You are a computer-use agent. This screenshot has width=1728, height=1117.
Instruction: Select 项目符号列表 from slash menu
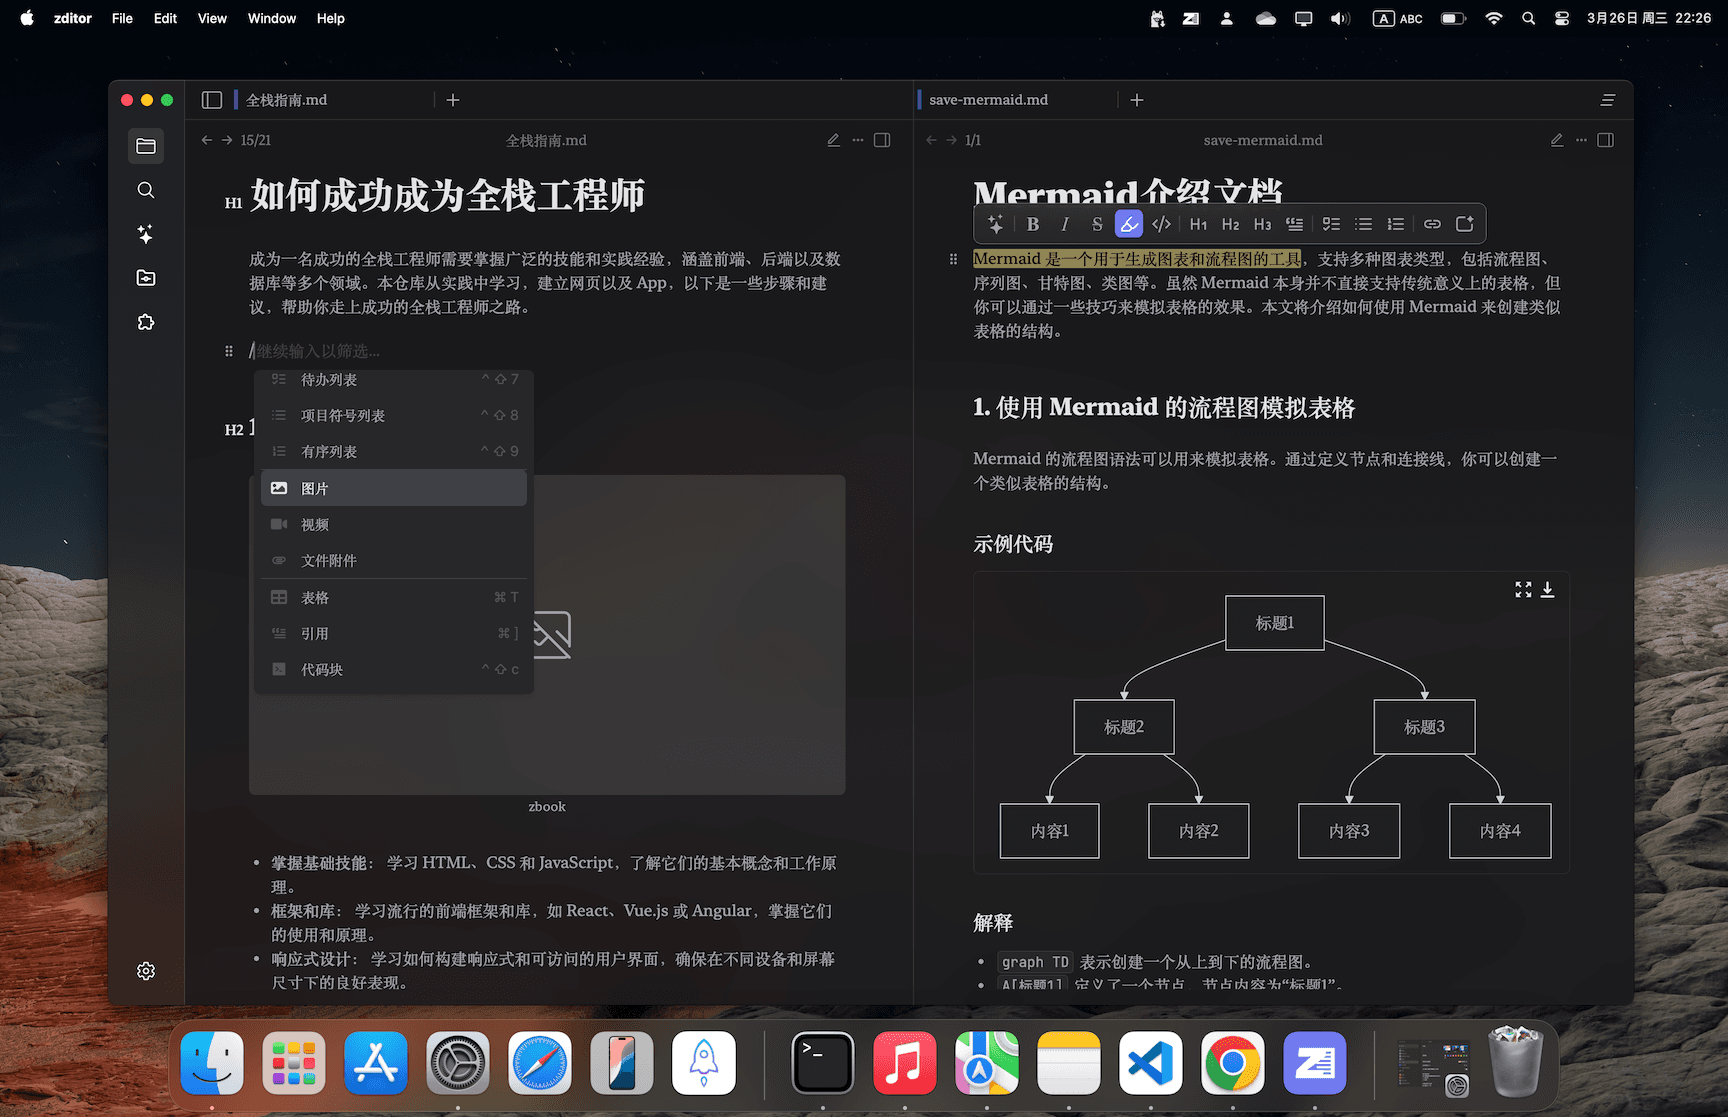(x=394, y=415)
